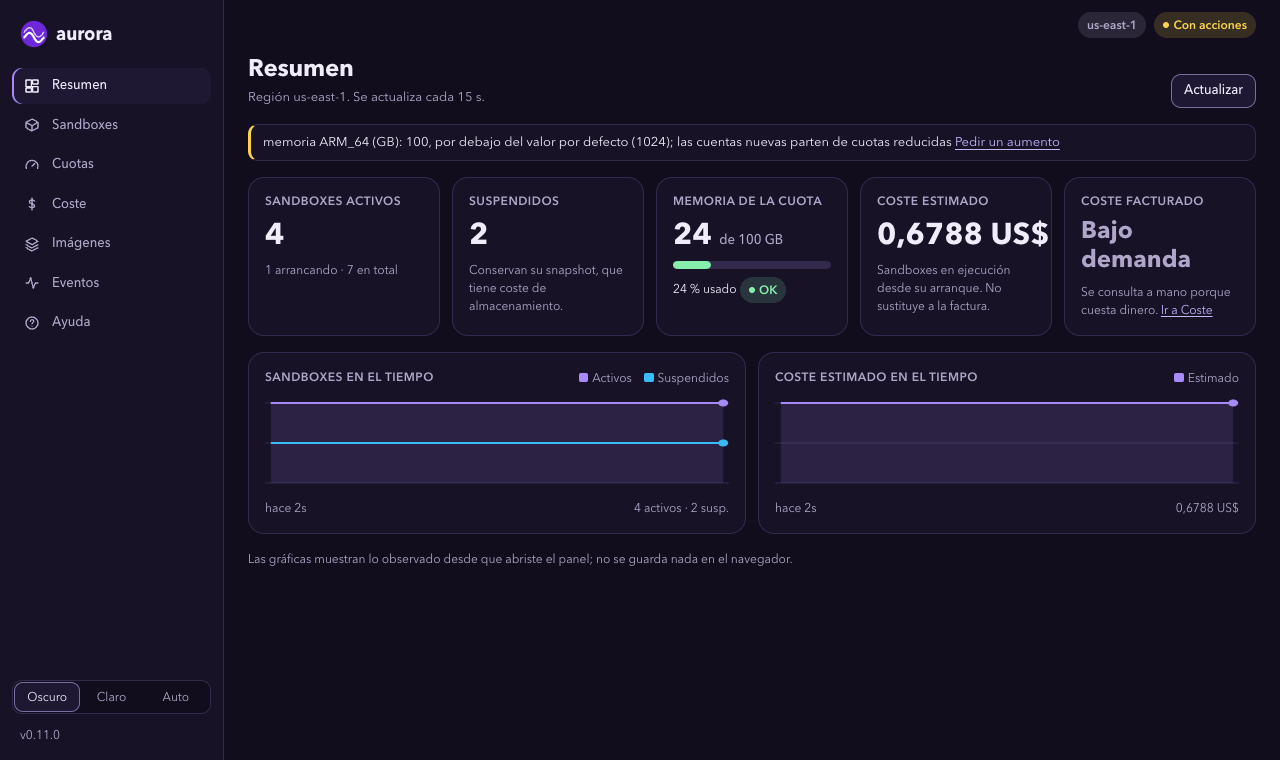
Task: Click the quota memory progress bar
Action: pyautogui.click(x=752, y=265)
